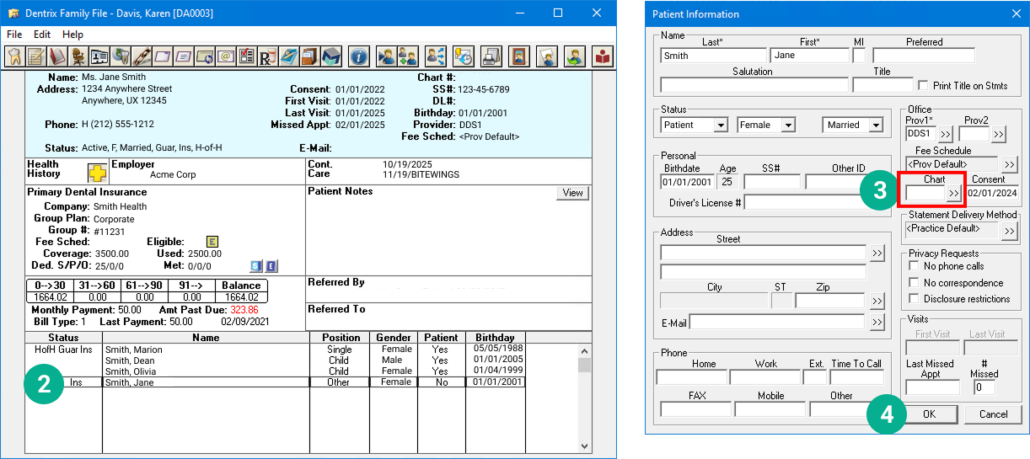Click OK in Patient Information dialog
This screenshot has width=1030, height=459.
(929, 414)
